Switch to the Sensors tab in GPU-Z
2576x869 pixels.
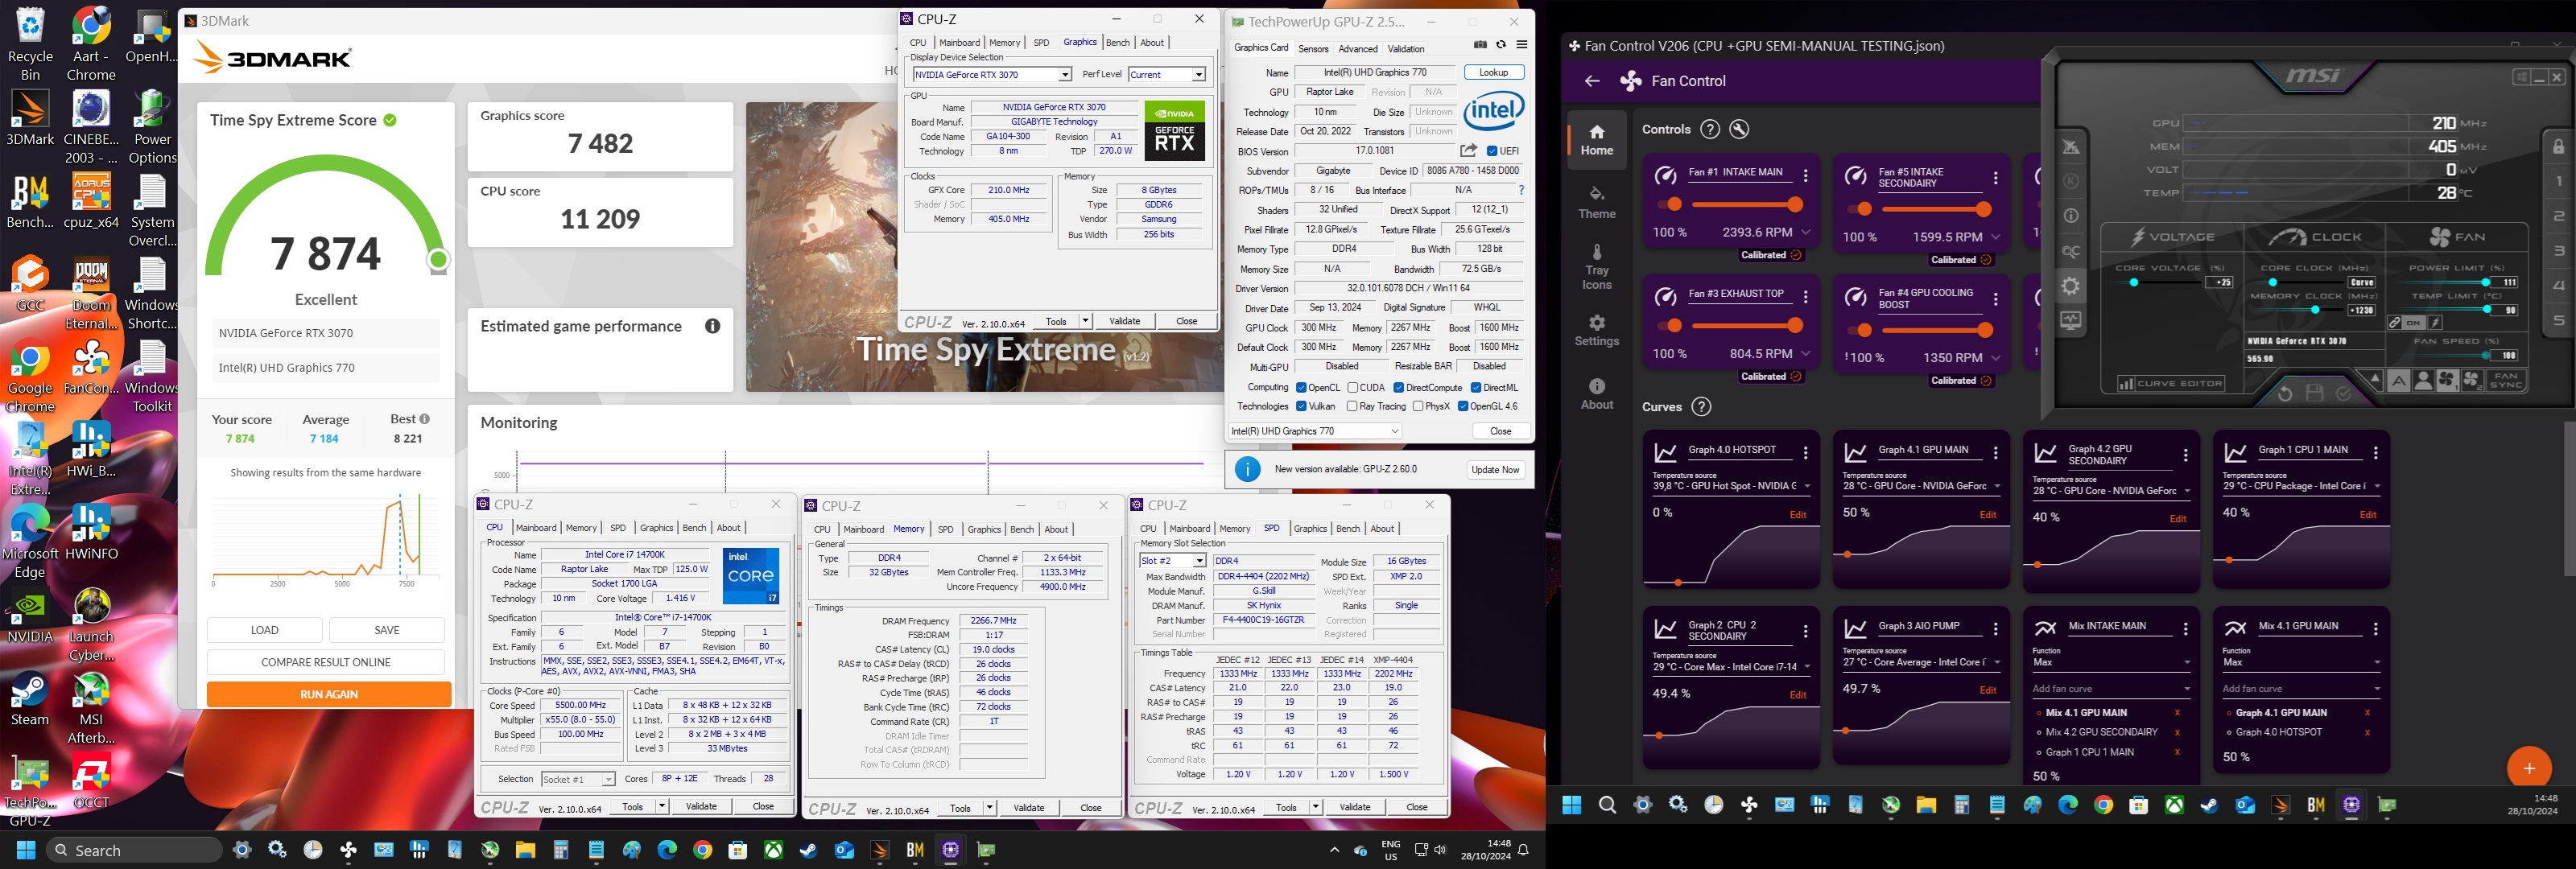click(1313, 49)
